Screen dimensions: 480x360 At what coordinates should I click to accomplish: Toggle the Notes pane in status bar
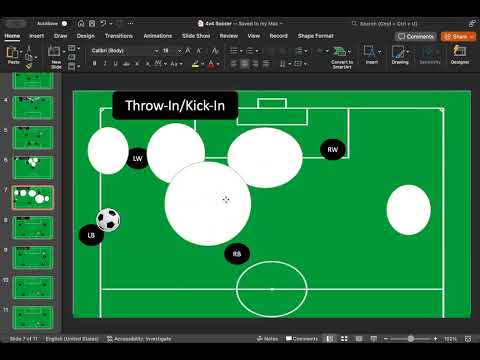coord(267,339)
